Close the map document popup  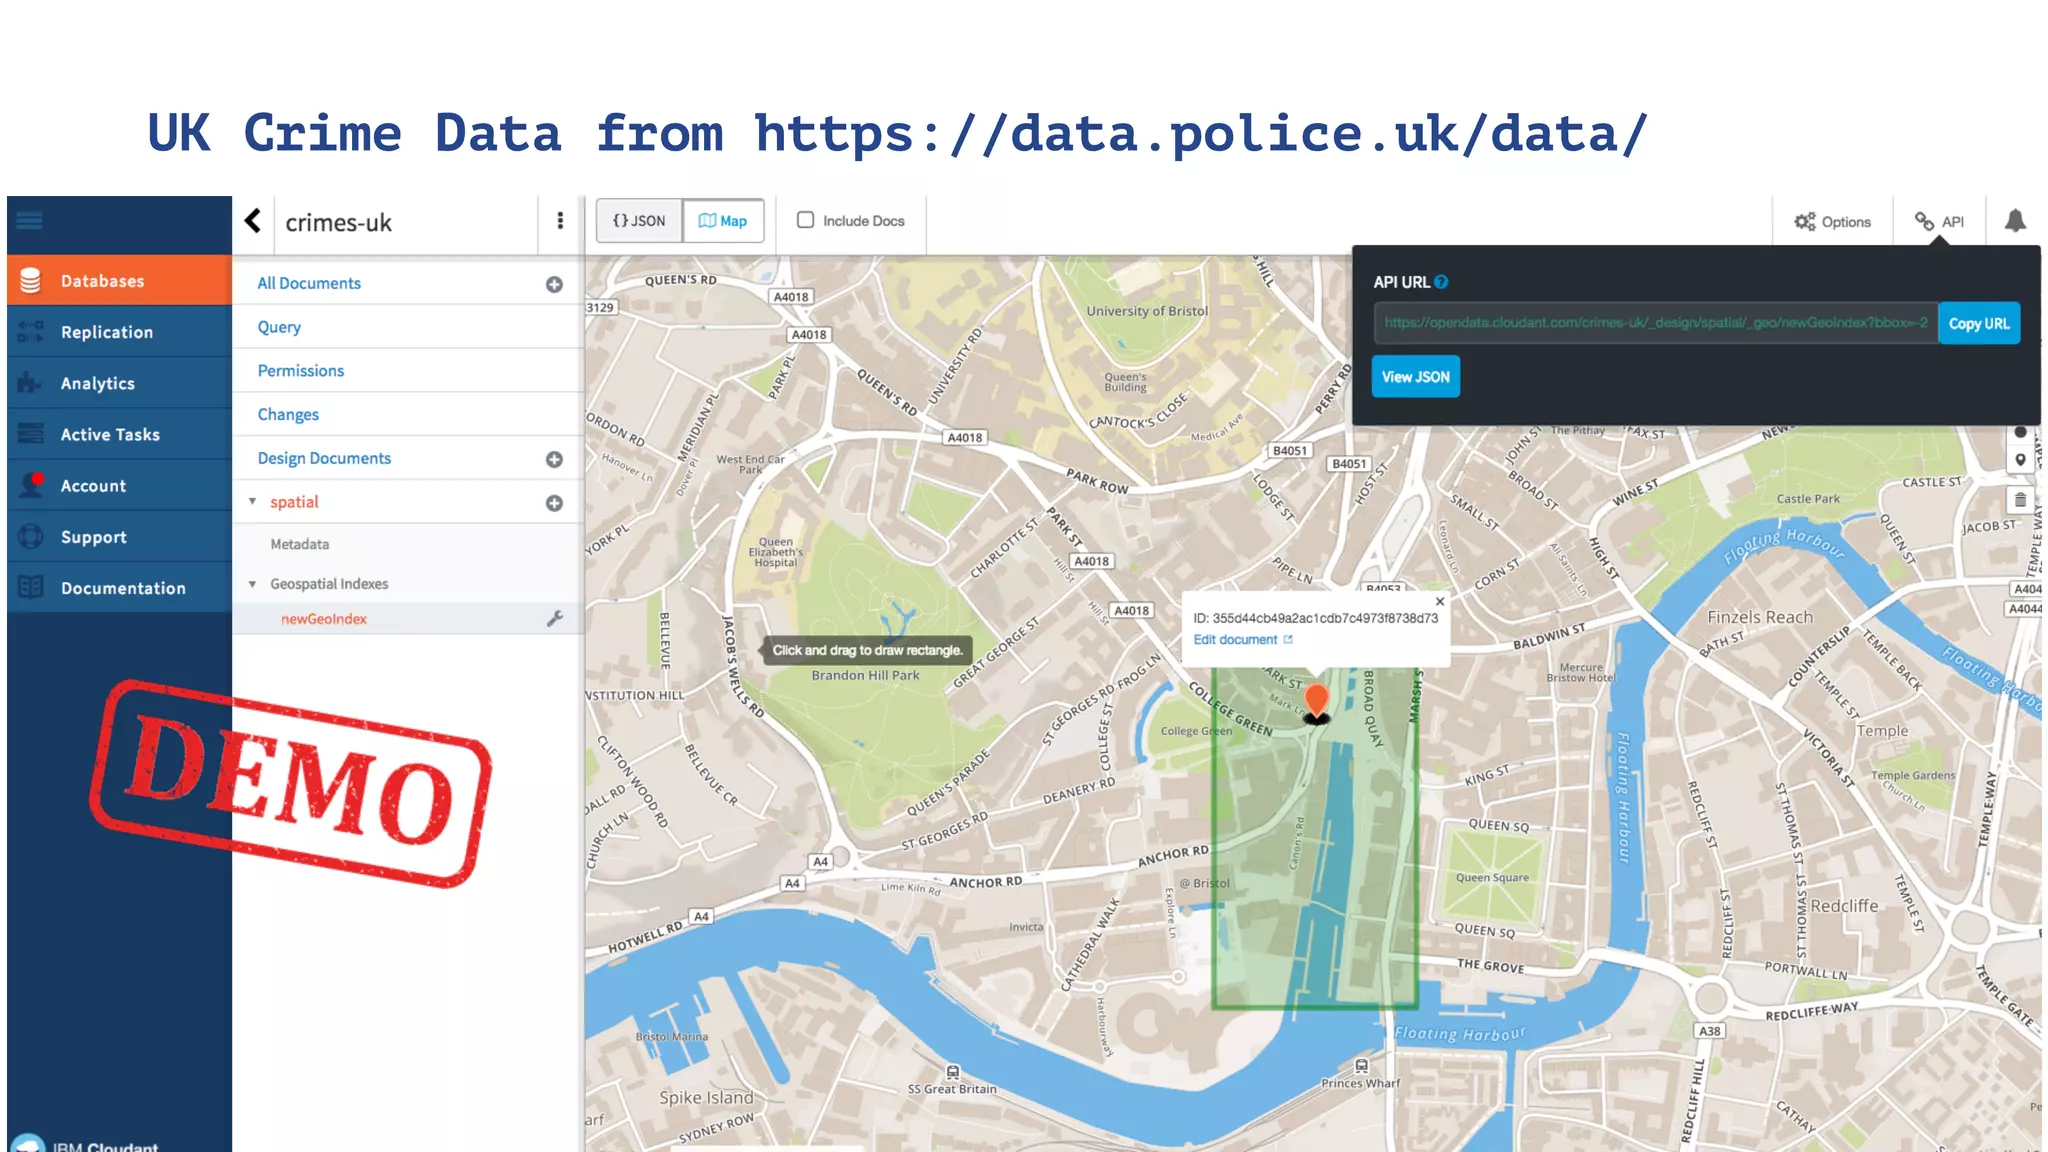coord(1440,601)
